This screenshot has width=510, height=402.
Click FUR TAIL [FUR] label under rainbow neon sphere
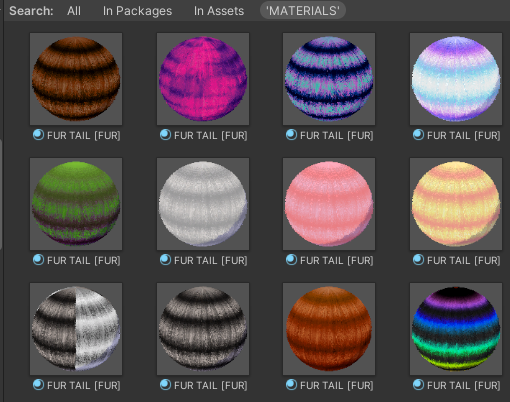(x=464, y=386)
